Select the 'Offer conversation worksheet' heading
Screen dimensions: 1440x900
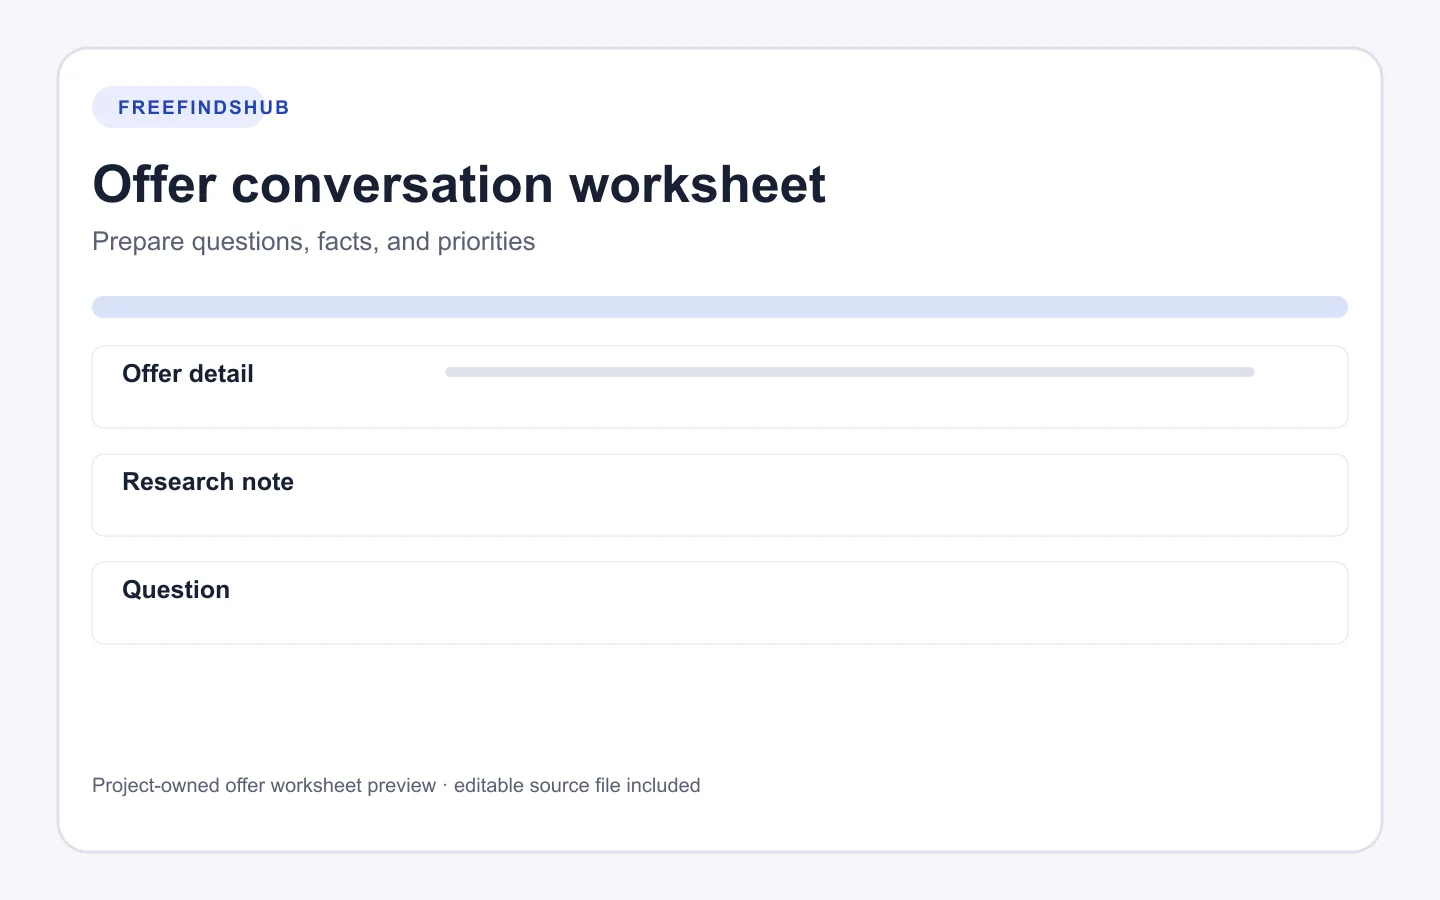(x=459, y=184)
